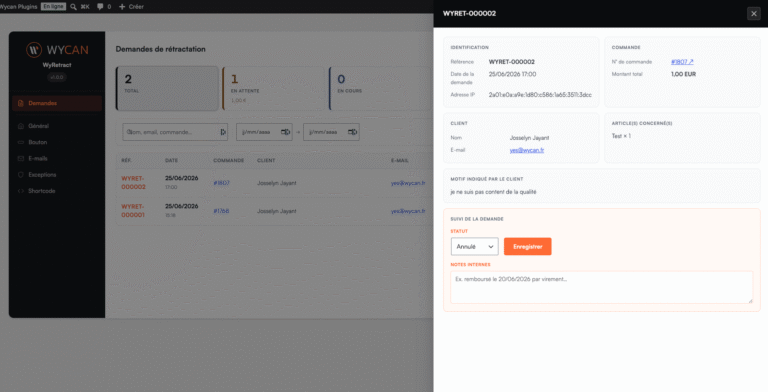Click yes@wycan.fr email in WYRET-000001 table row
This screenshot has height=392, width=768.
click(408, 211)
